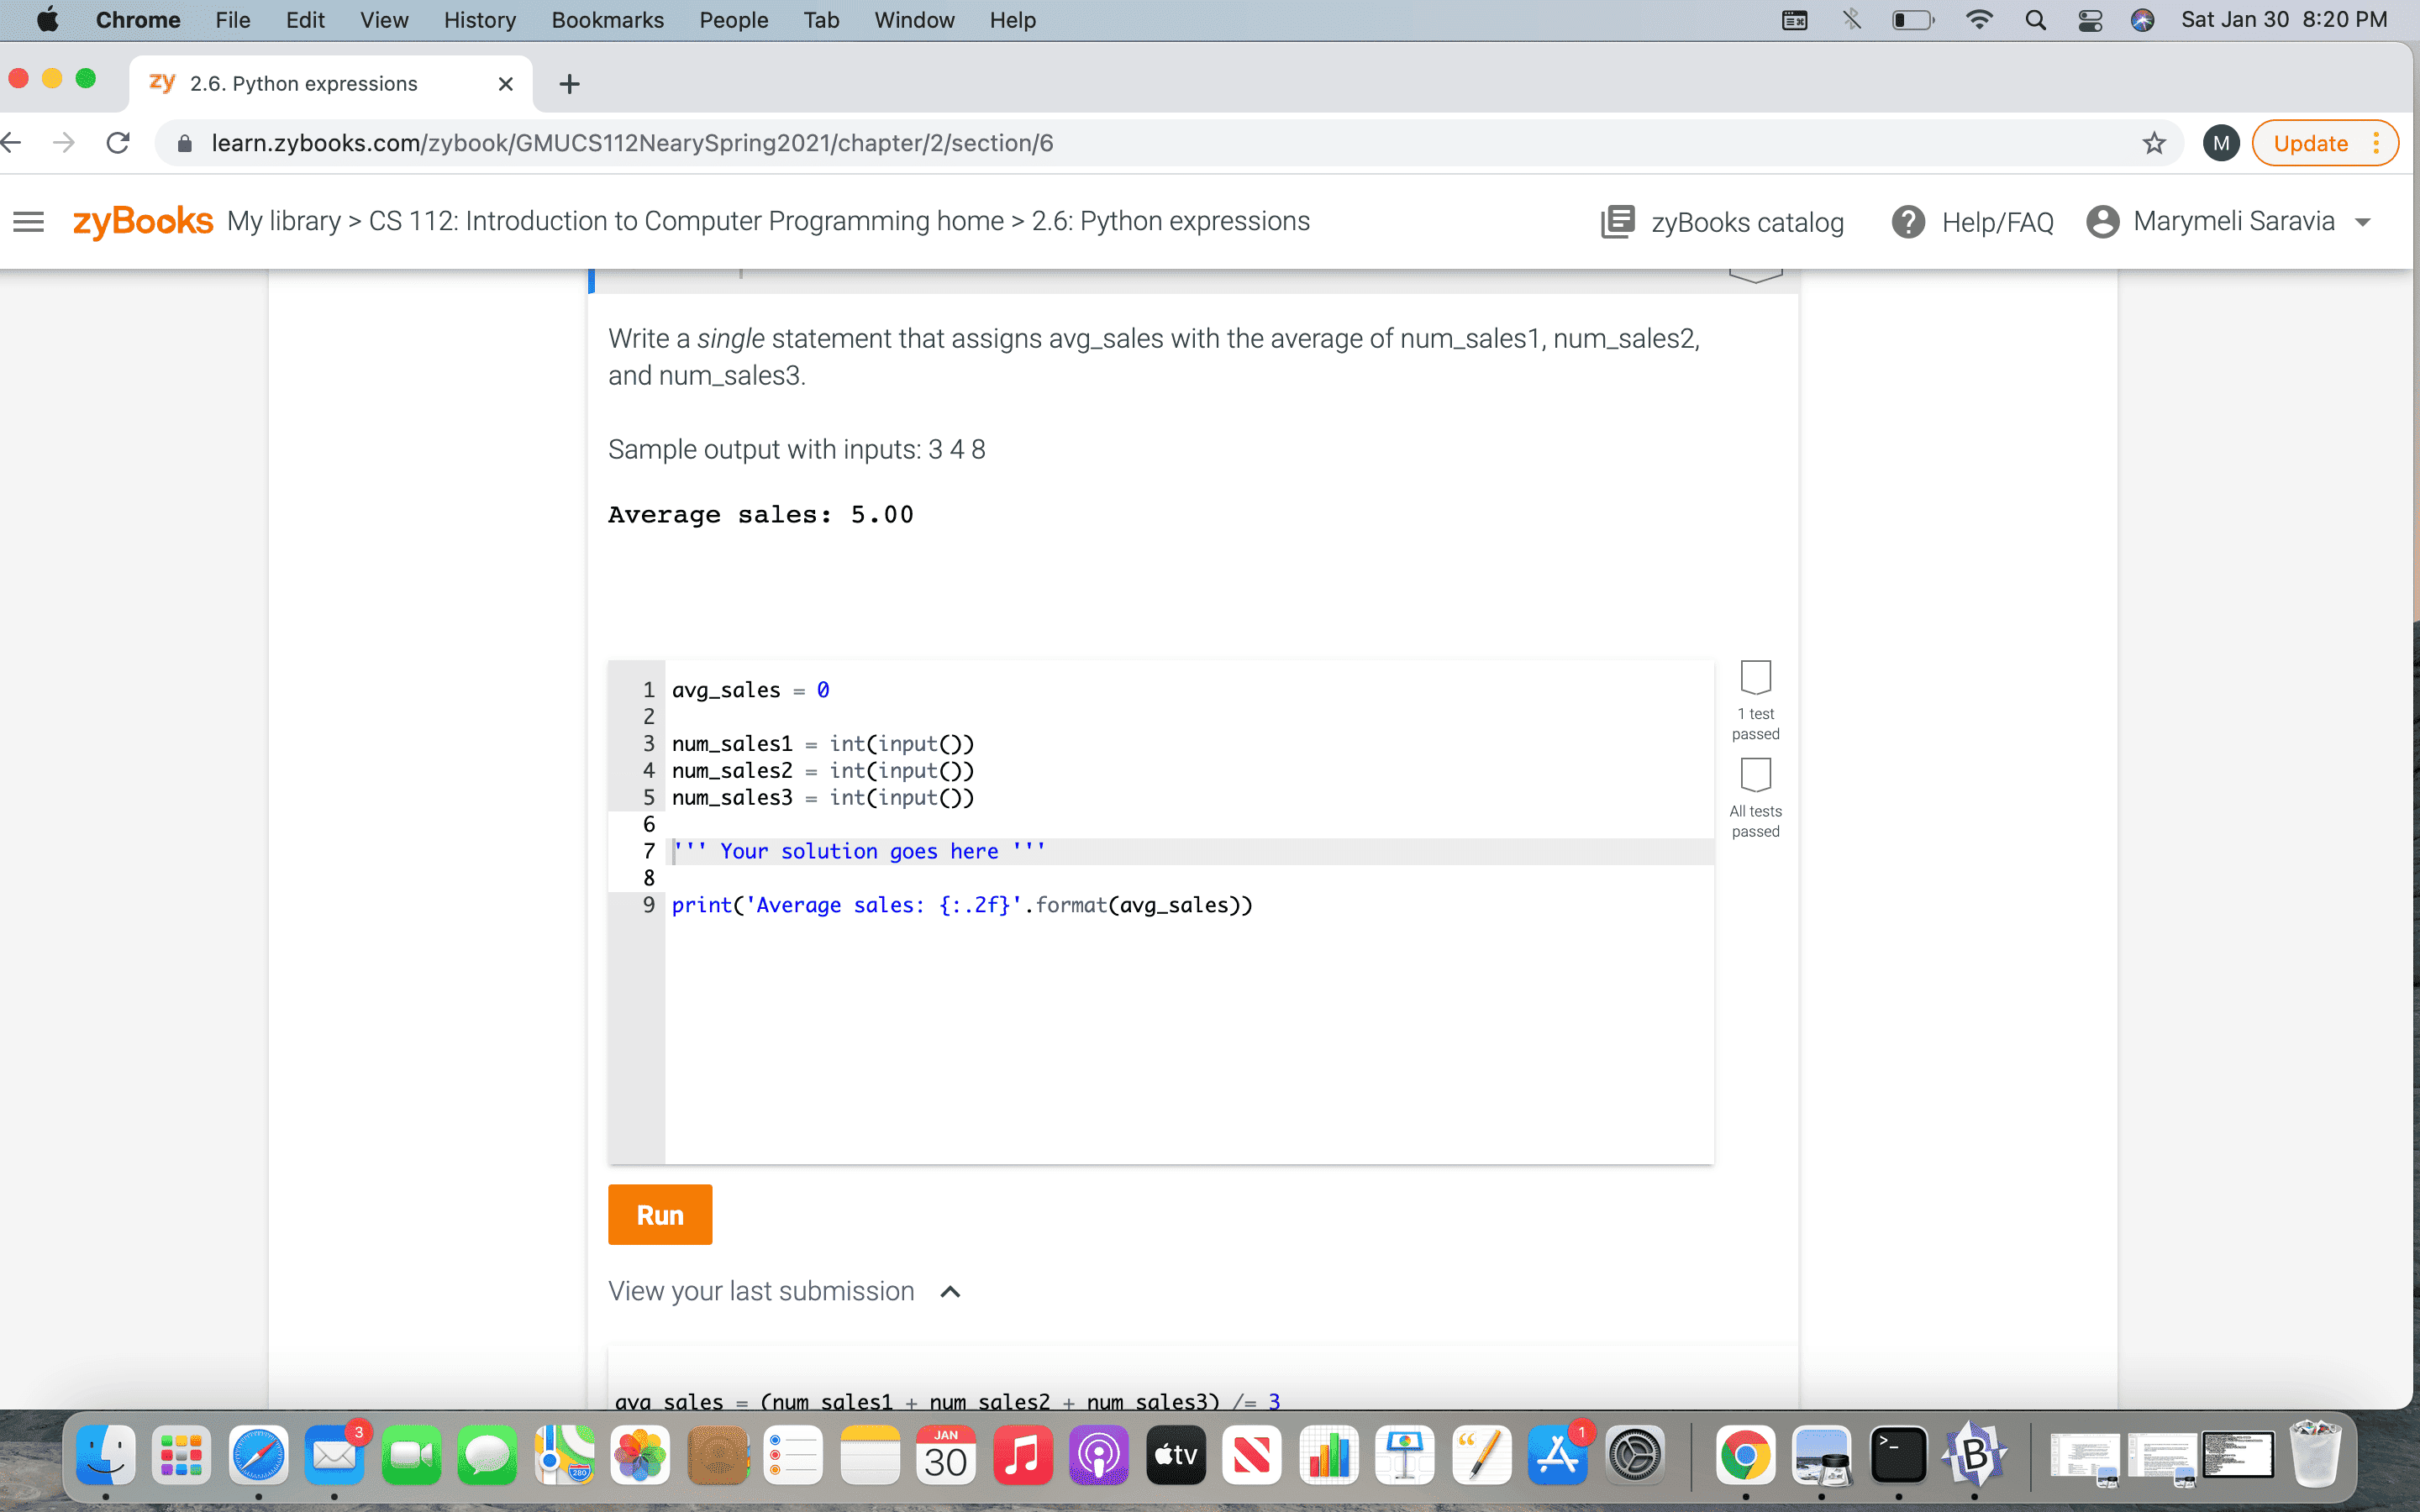2420x1512 pixels.
Task: Go to My library breadcrumb link
Action: tap(283, 221)
